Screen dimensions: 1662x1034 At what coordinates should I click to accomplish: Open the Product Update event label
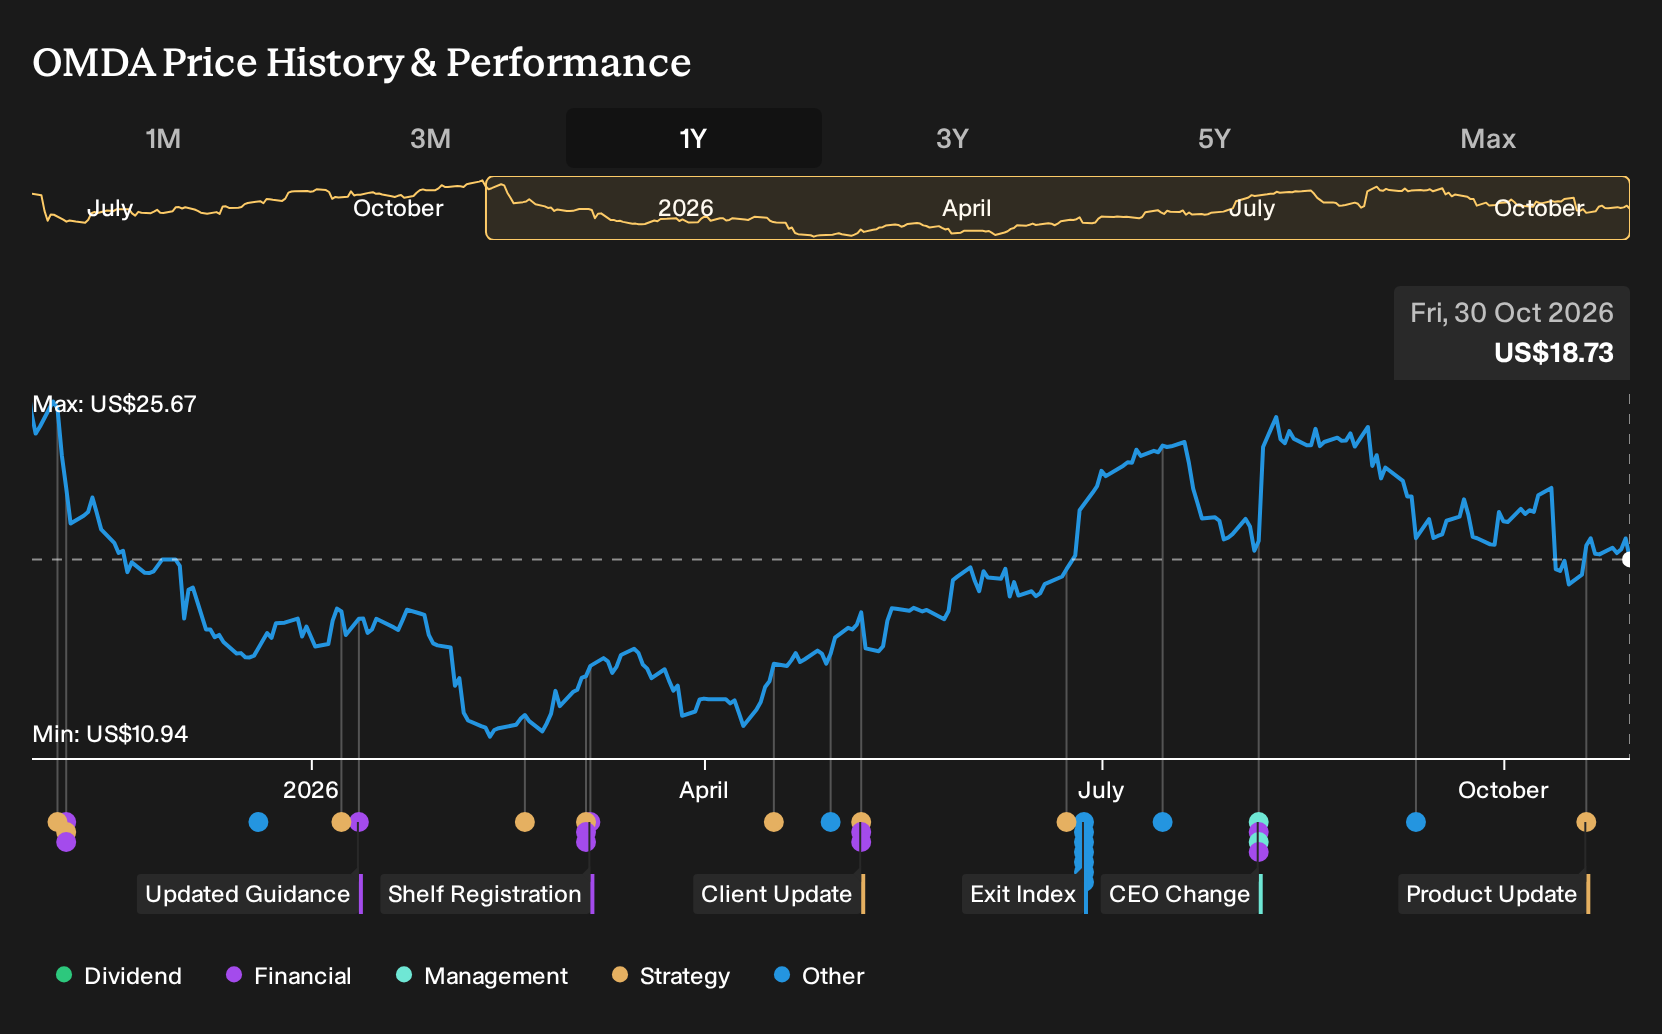pos(1494,894)
